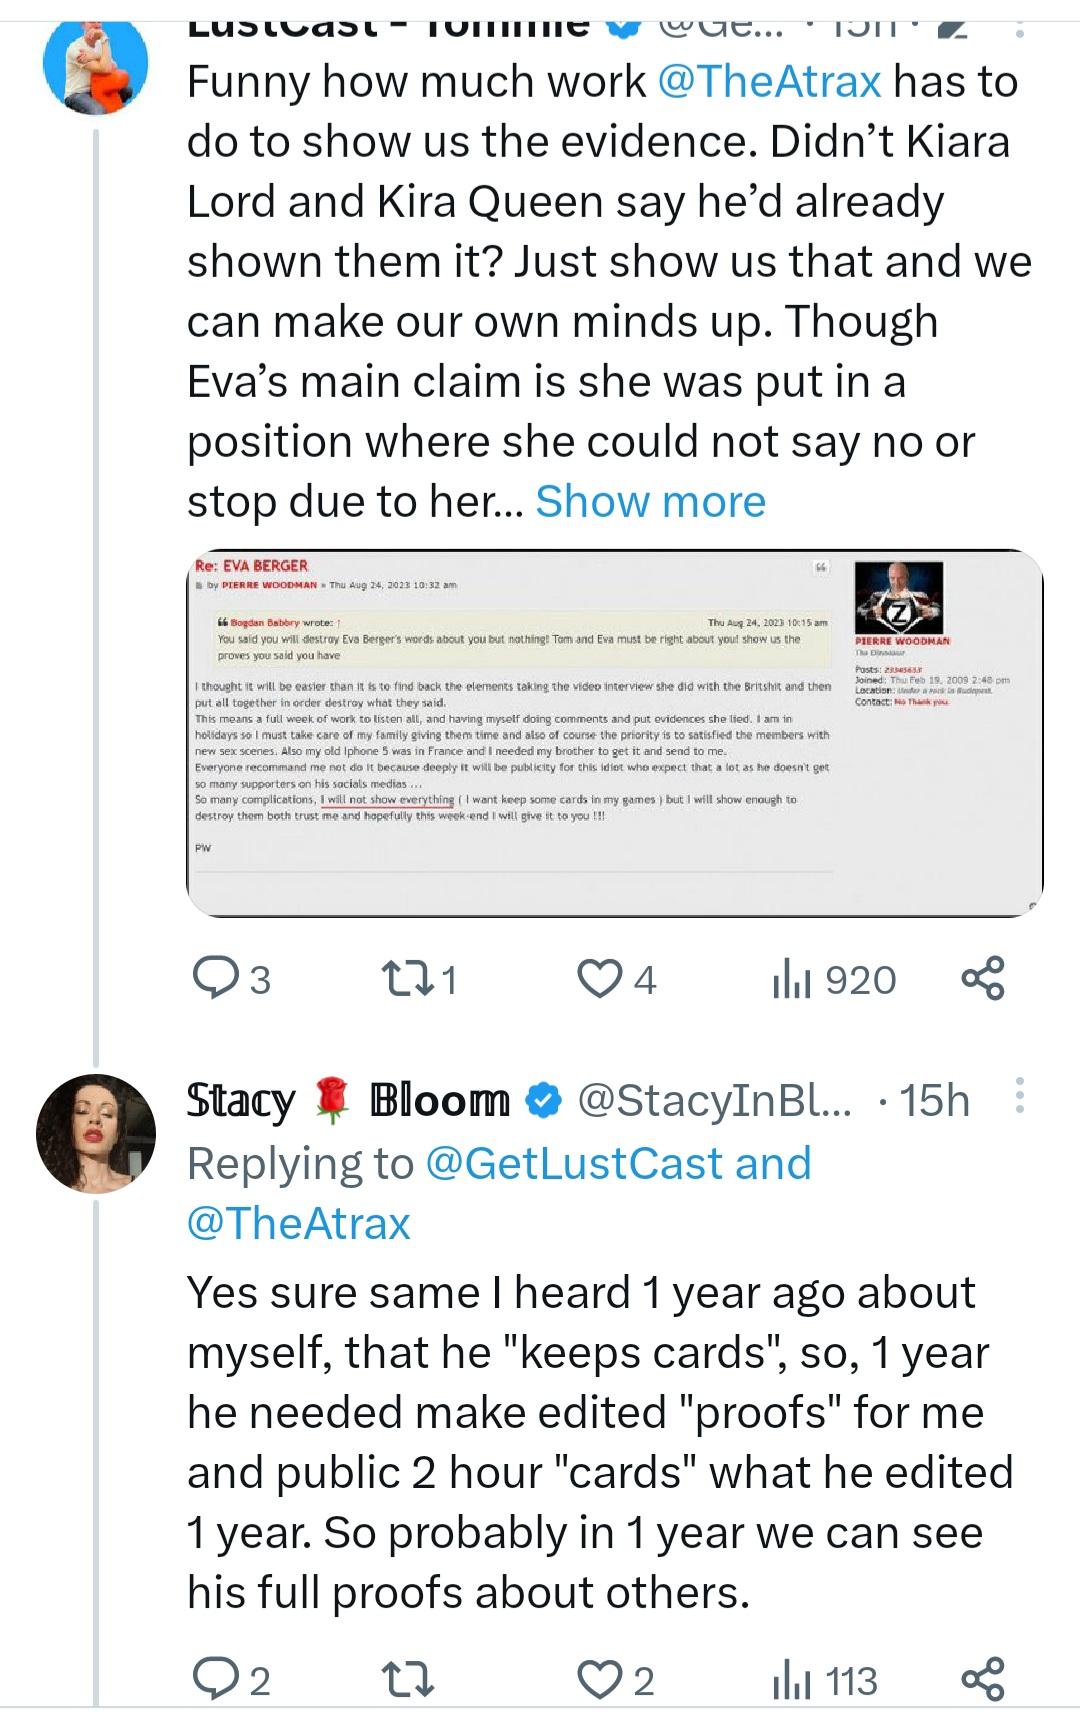The height and width of the screenshot is (1725, 1080).
Task: Expand tweet with Show more
Action: coord(650,501)
